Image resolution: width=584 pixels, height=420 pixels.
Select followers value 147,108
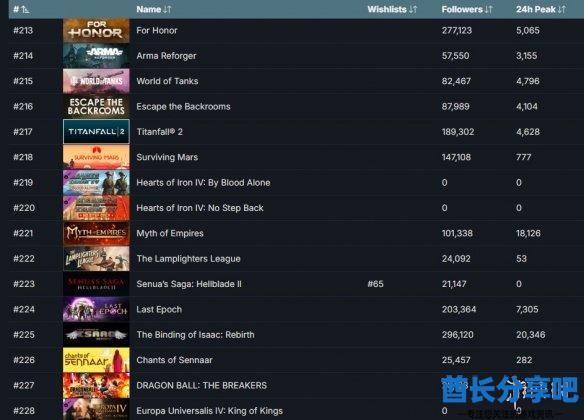tap(456, 157)
